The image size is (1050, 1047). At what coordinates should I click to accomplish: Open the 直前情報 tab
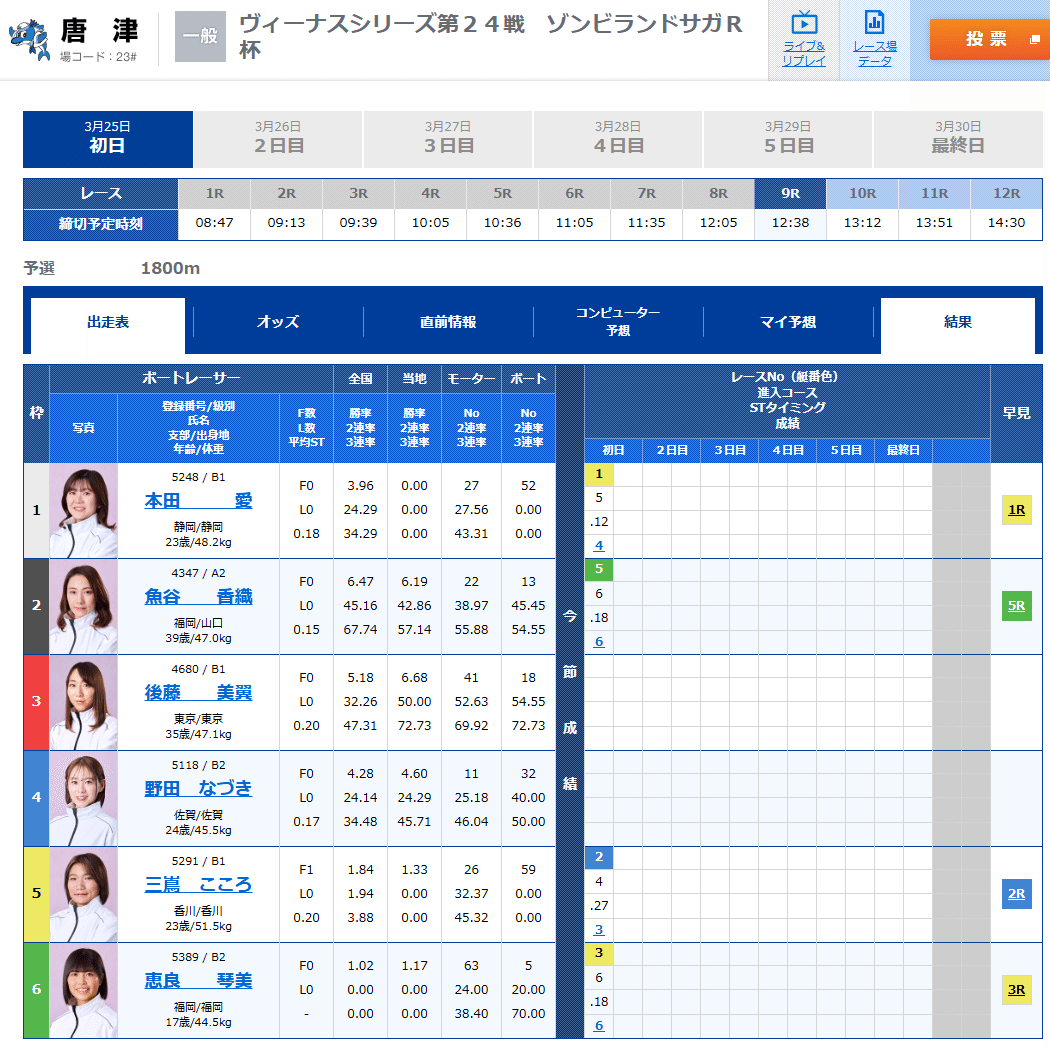point(447,322)
